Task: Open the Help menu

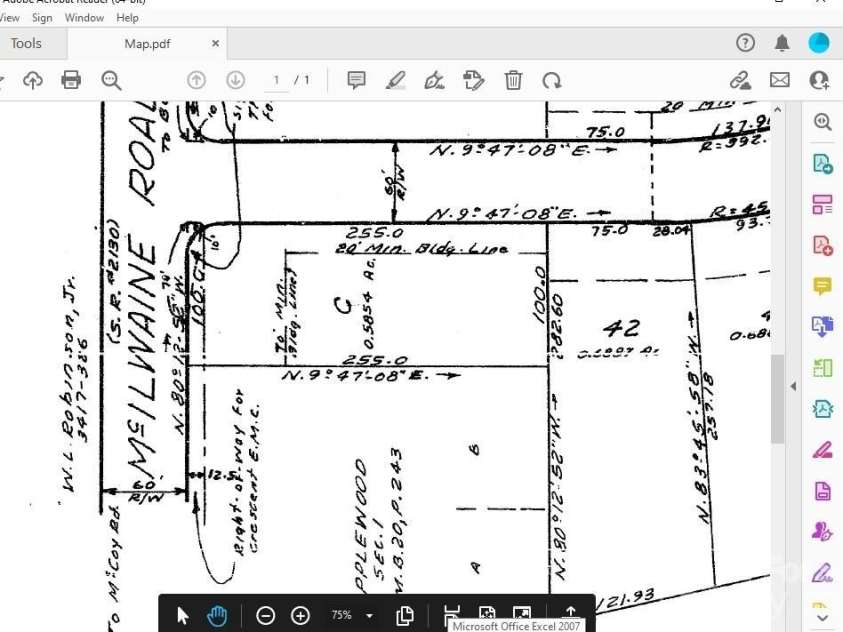Action: [x=128, y=18]
